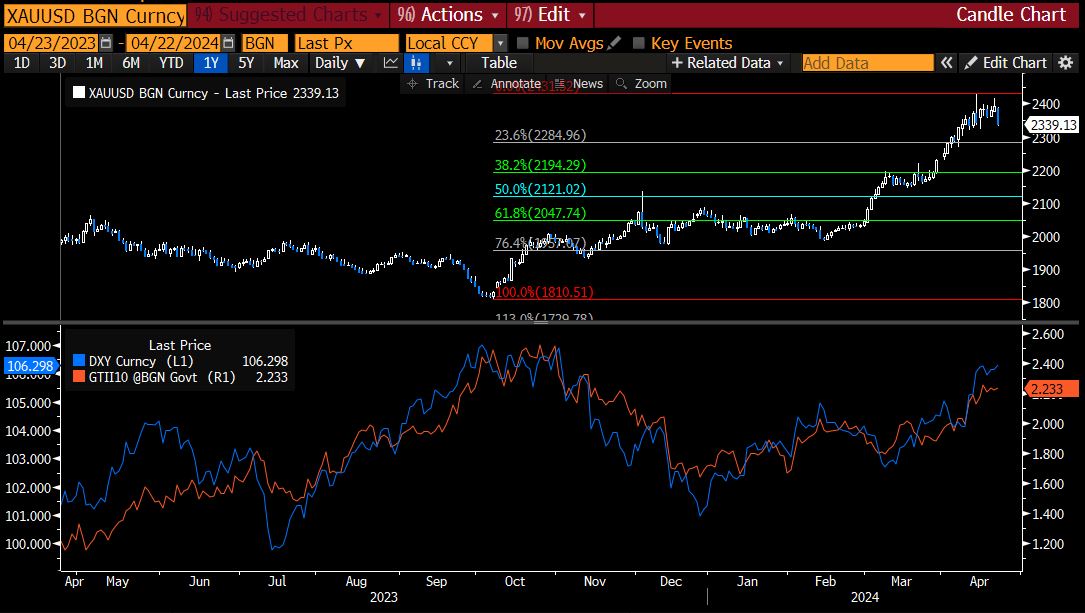Click the XAUUSD BGN Curncy security field
The width and height of the screenshot is (1085, 613).
[95, 15]
